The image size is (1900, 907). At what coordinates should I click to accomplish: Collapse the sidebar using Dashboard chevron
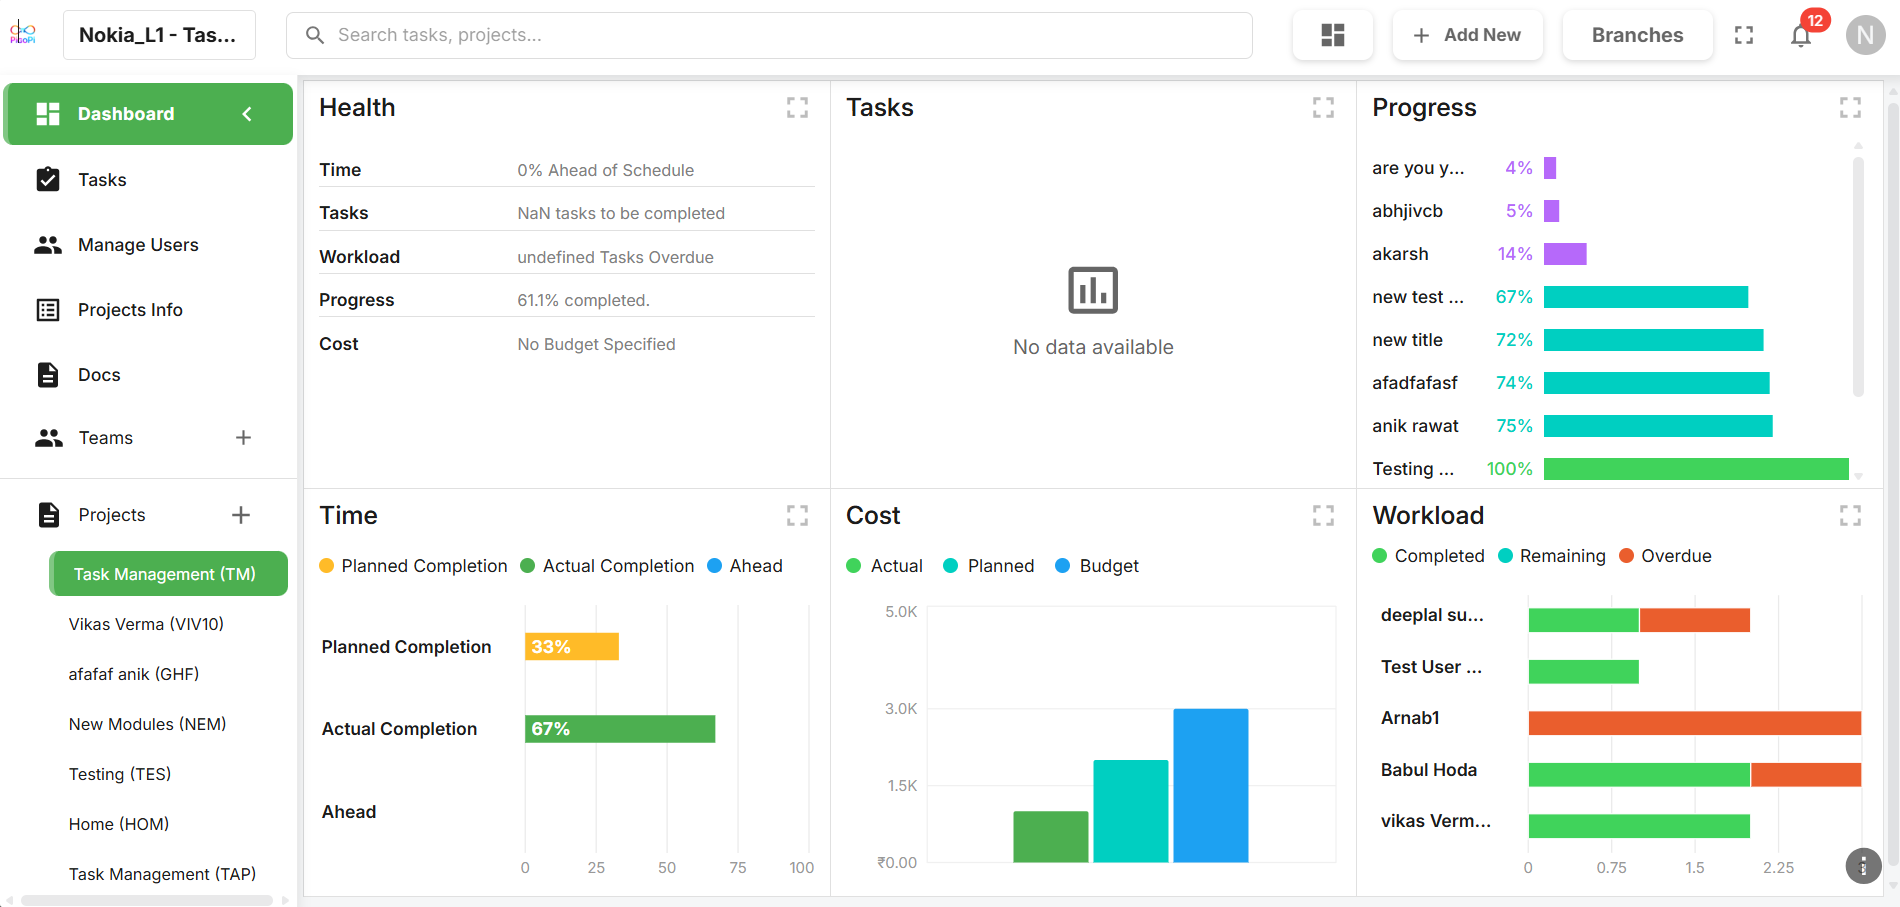coord(247,114)
